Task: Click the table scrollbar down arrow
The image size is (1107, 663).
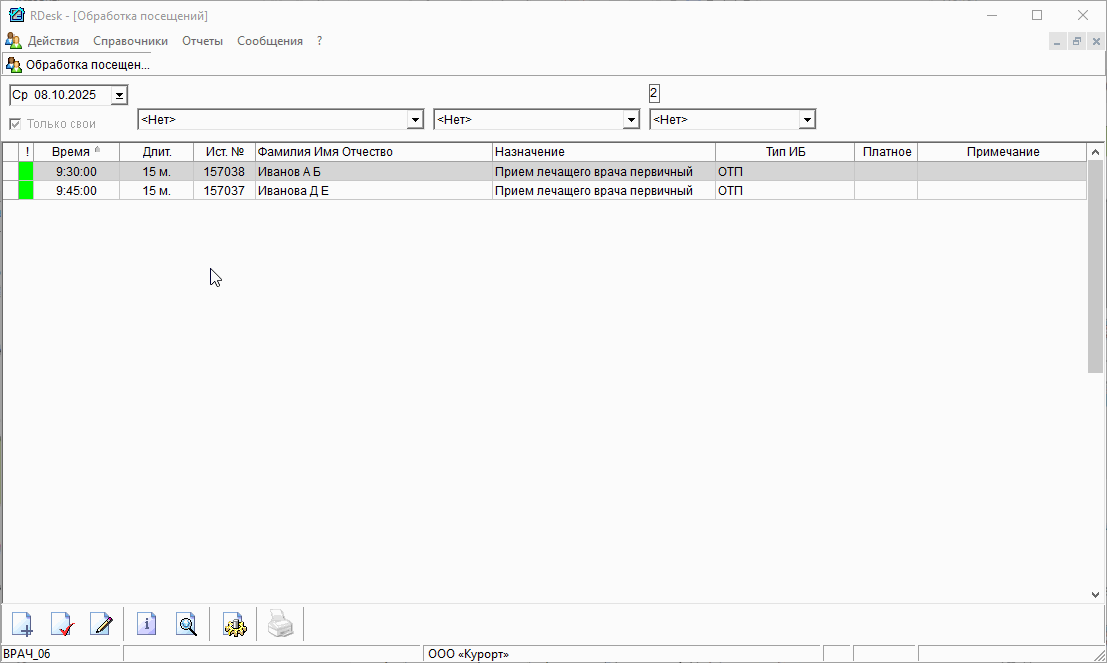Action: coord(1095,594)
